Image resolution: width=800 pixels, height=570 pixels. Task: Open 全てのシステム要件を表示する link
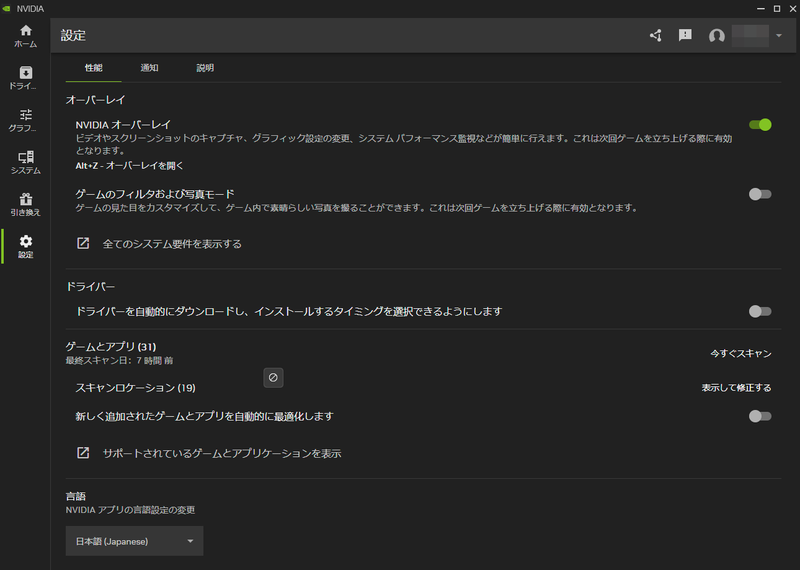172,244
